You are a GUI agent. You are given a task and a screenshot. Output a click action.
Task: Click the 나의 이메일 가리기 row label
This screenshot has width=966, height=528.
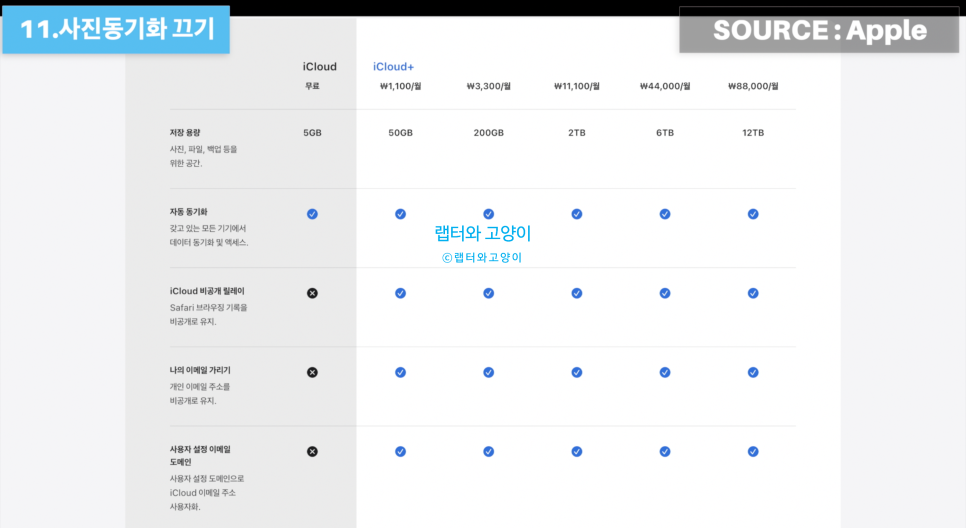(x=200, y=370)
